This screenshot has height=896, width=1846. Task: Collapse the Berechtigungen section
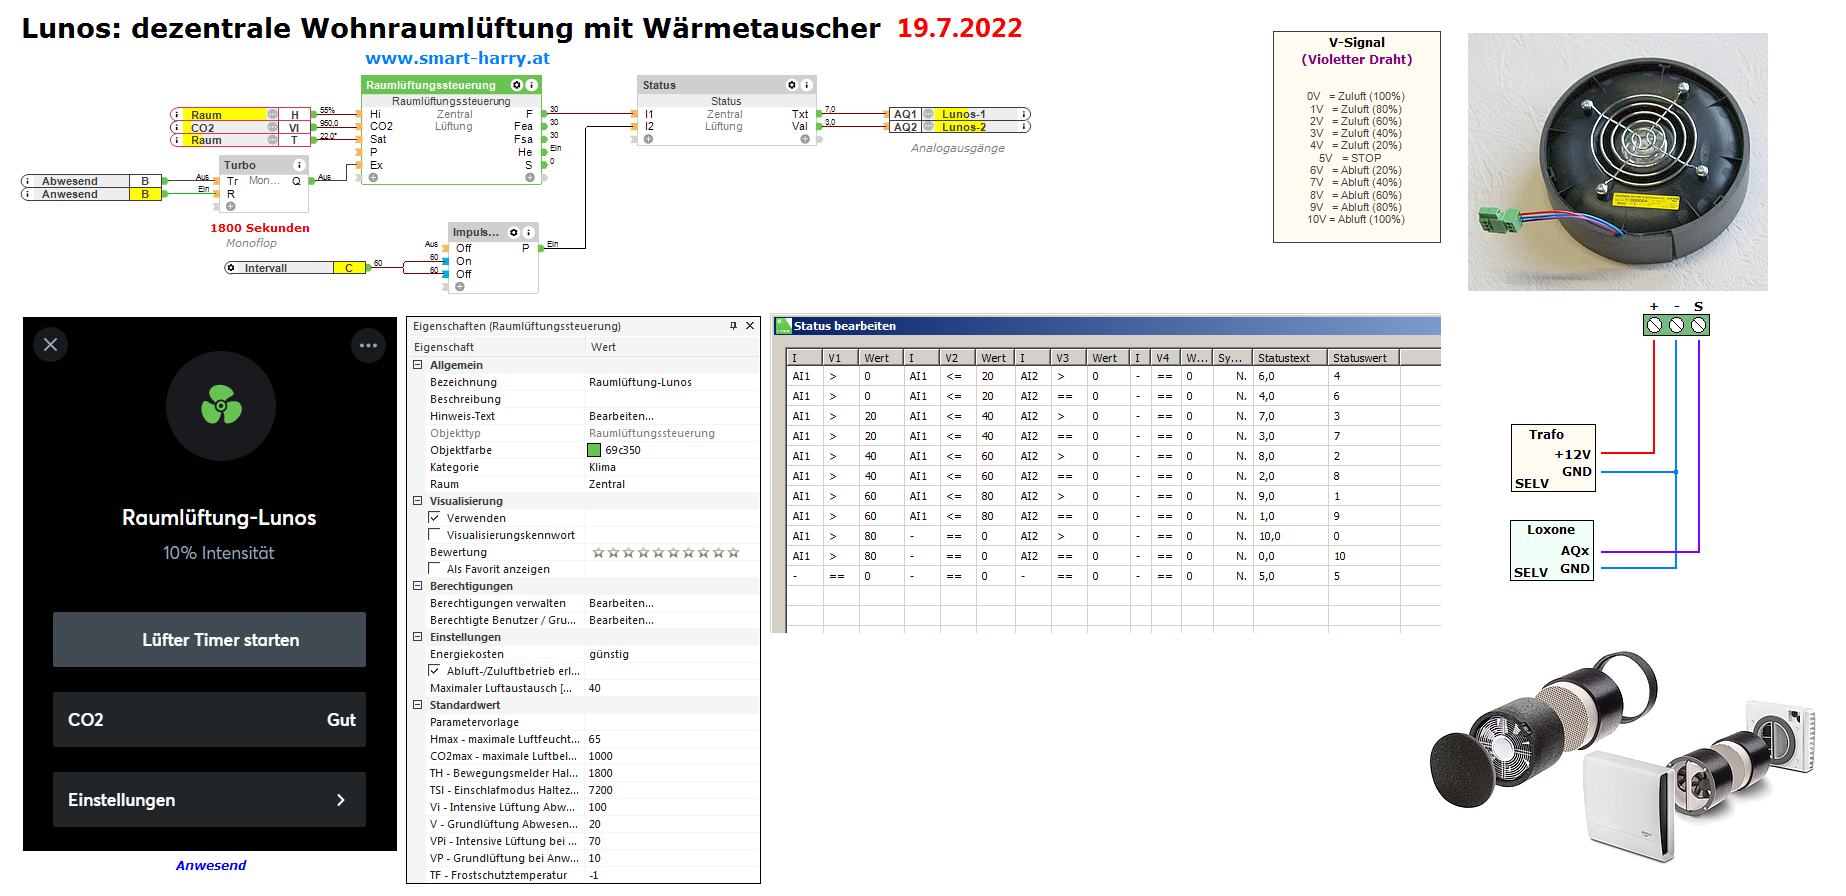pos(418,586)
